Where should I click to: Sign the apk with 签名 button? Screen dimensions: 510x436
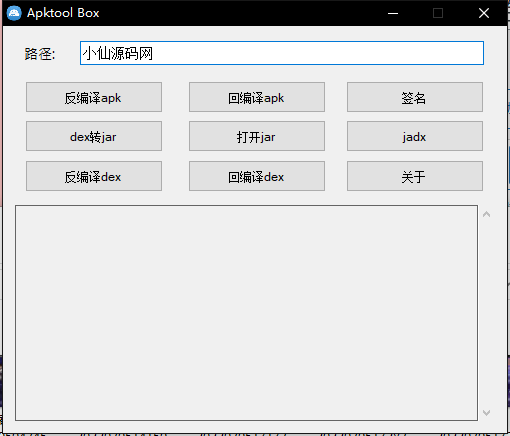pos(415,97)
